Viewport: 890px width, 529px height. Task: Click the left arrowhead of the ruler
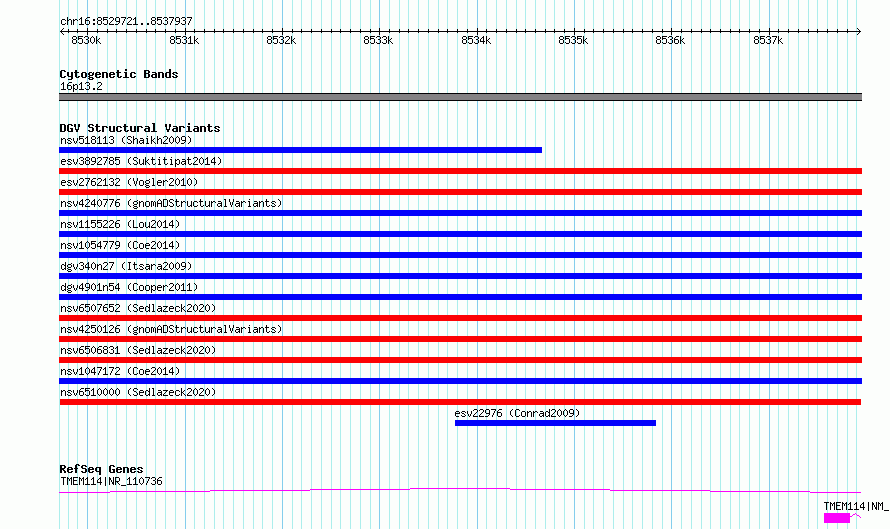[x=62, y=32]
